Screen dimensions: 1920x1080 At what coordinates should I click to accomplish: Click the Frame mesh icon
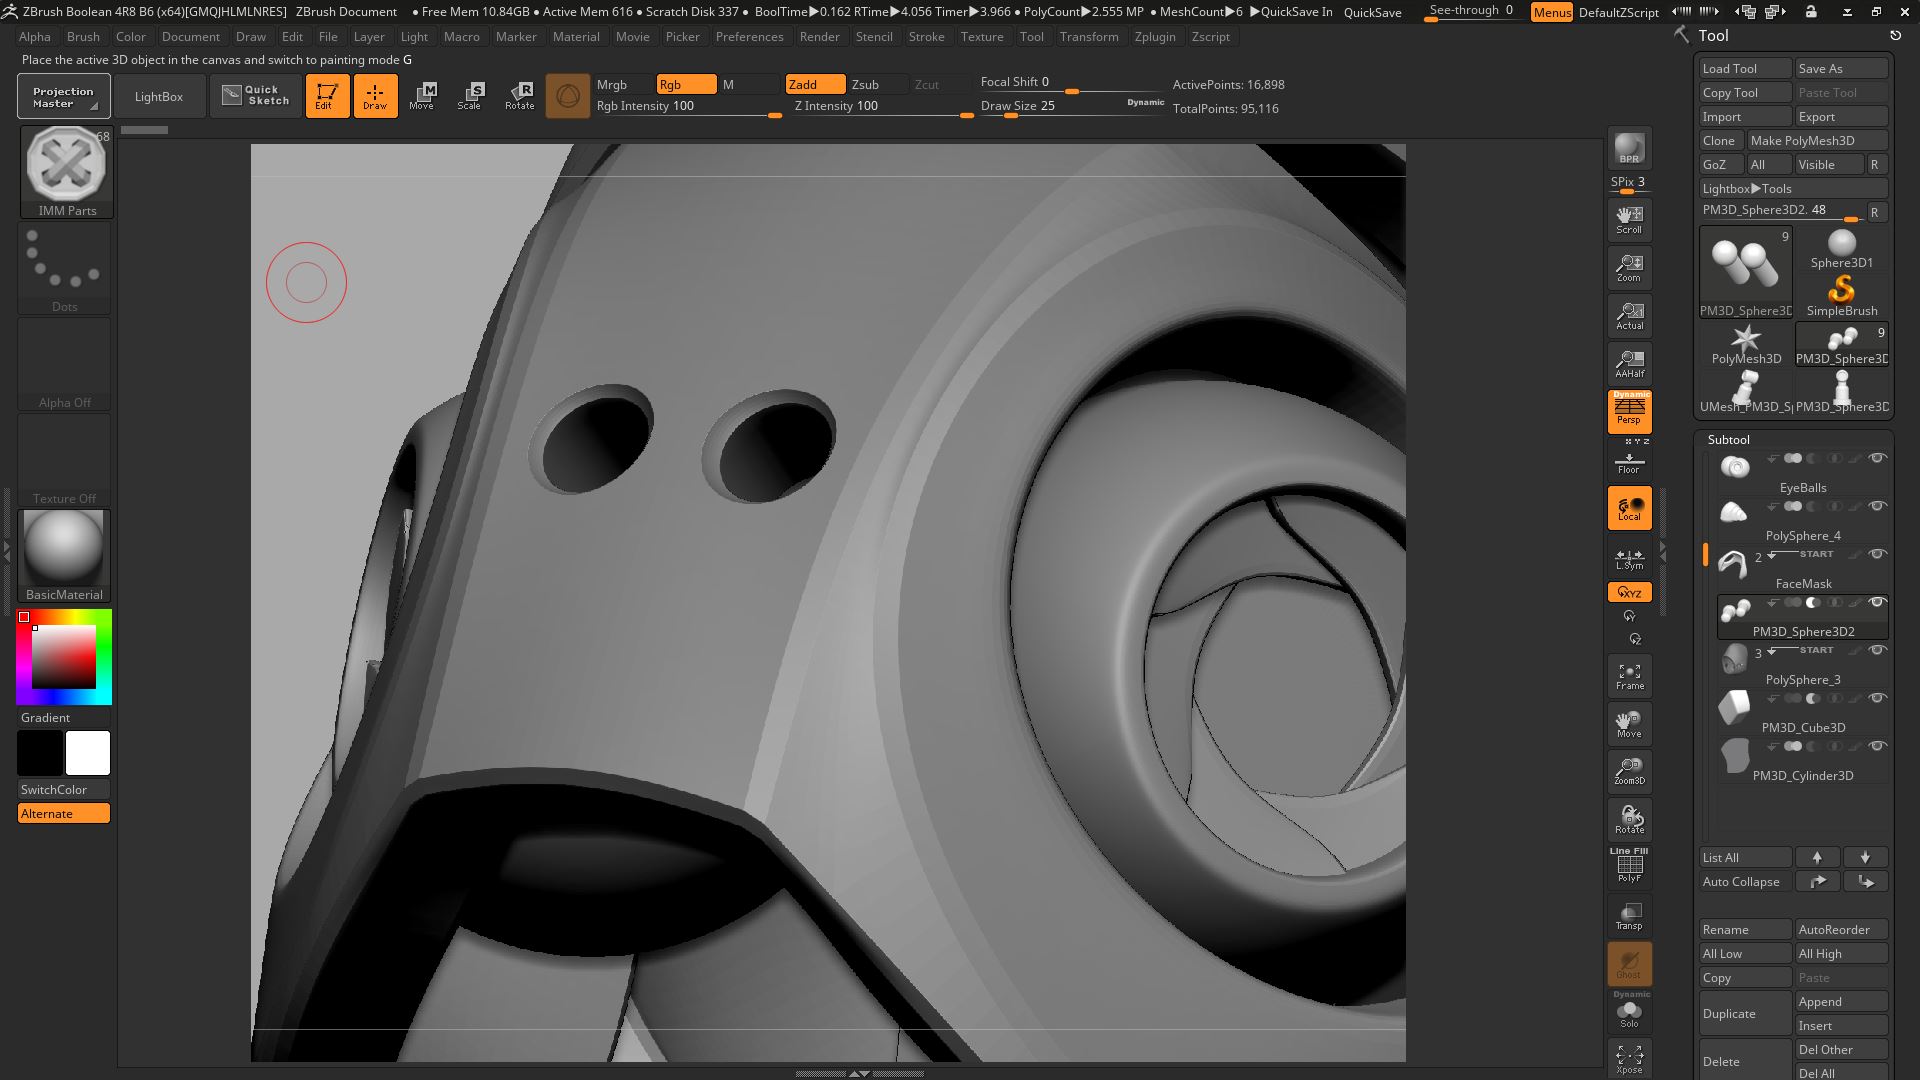tap(1629, 676)
